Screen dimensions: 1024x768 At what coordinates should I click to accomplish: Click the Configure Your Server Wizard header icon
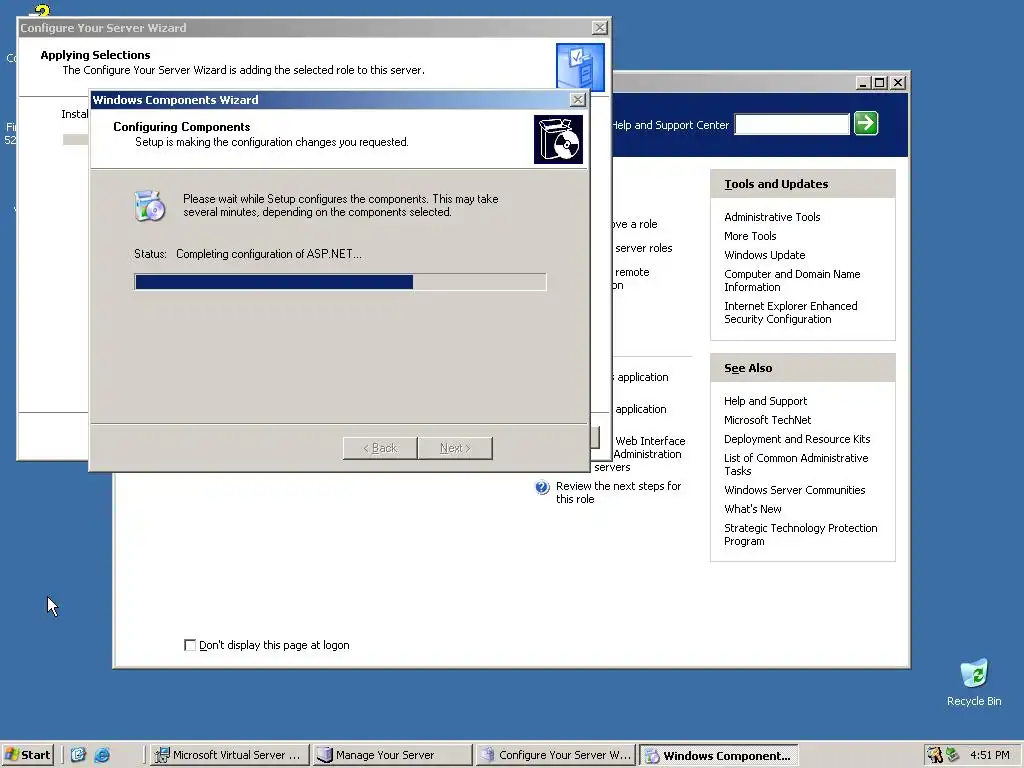click(x=581, y=65)
